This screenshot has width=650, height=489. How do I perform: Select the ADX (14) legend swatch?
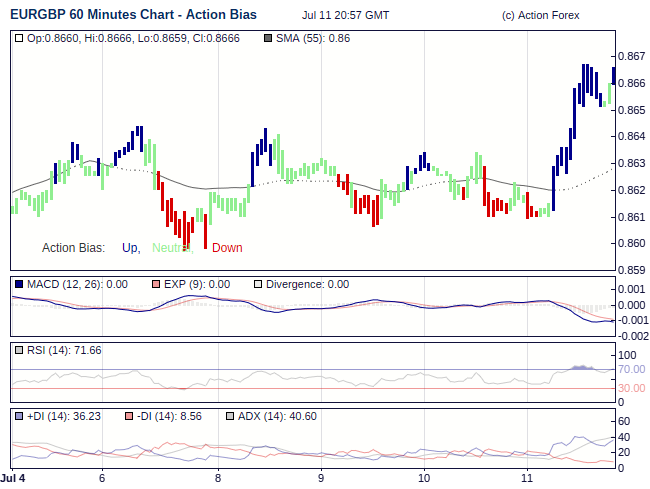(x=230, y=416)
